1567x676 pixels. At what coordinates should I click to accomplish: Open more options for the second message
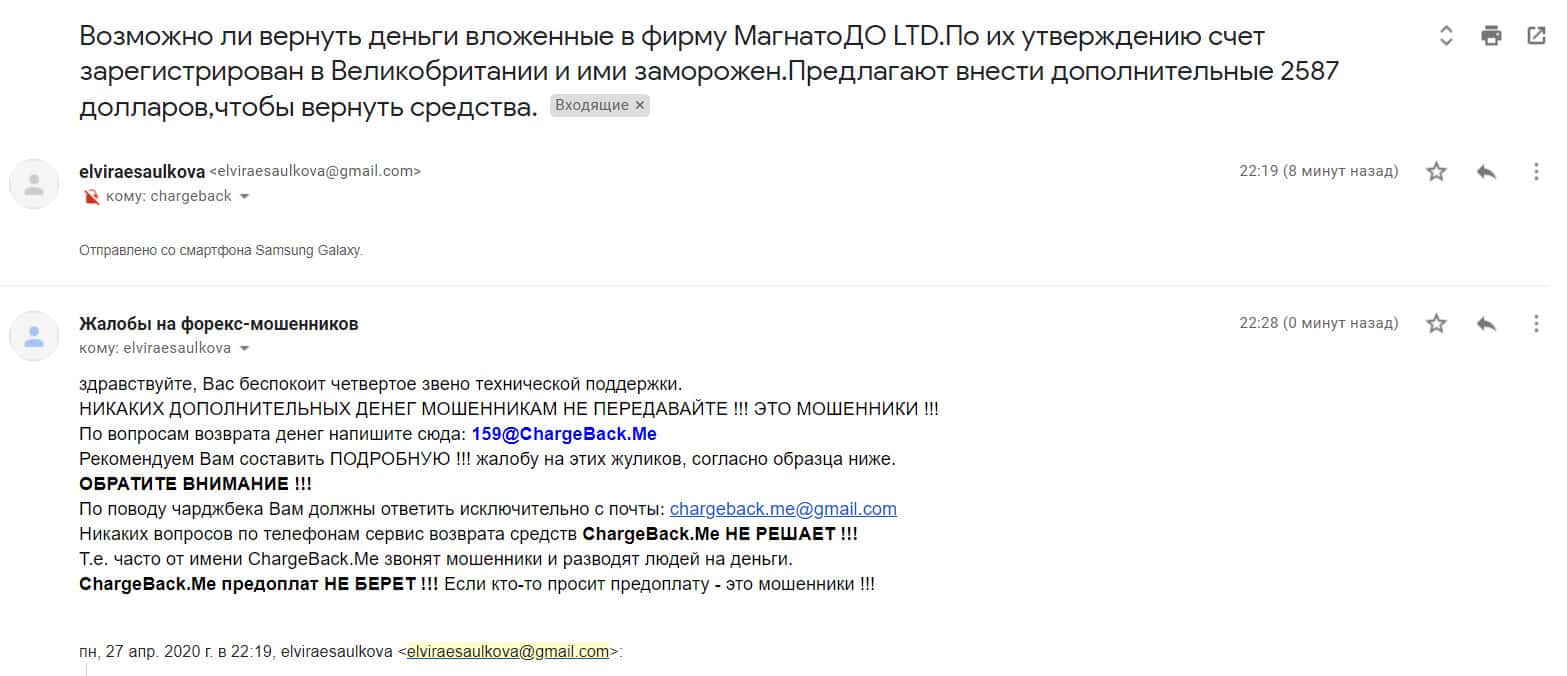1536,324
